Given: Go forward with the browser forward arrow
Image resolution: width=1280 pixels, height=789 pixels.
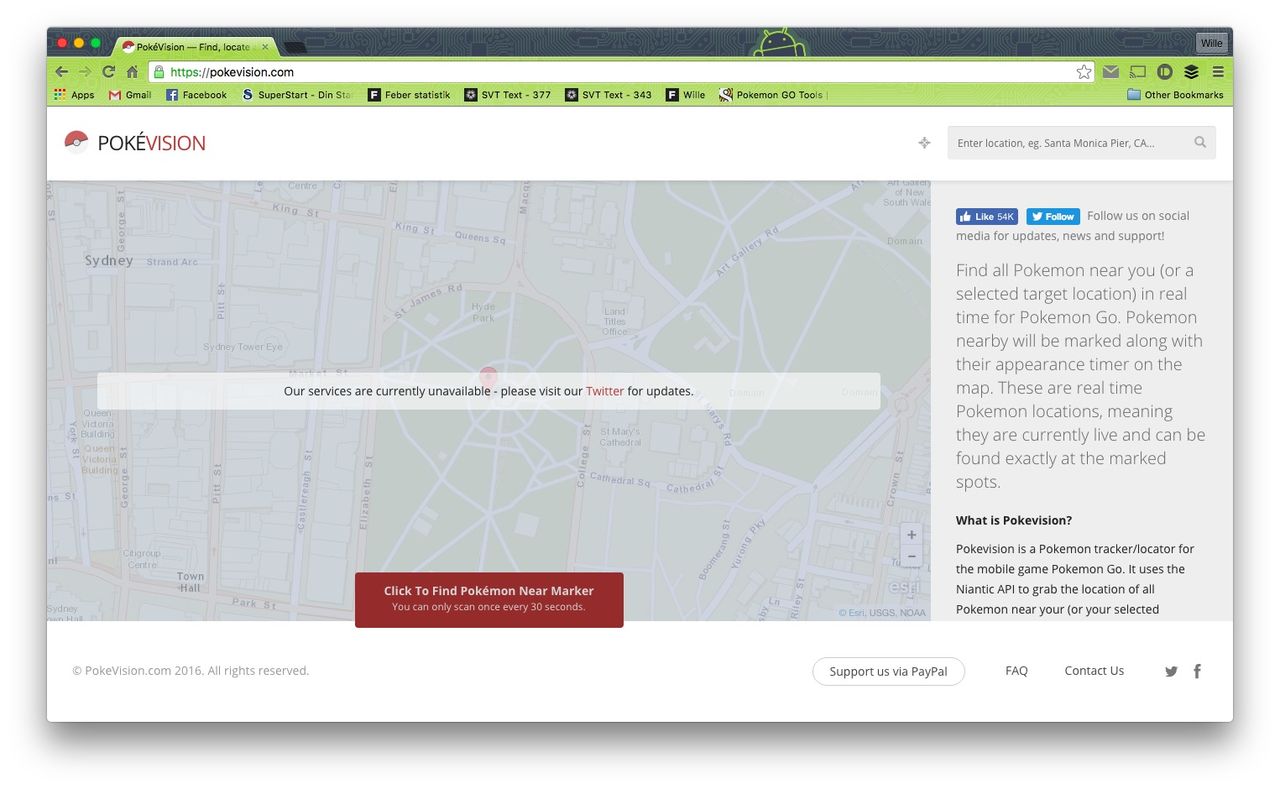Looking at the screenshot, I should click(85, 72).
